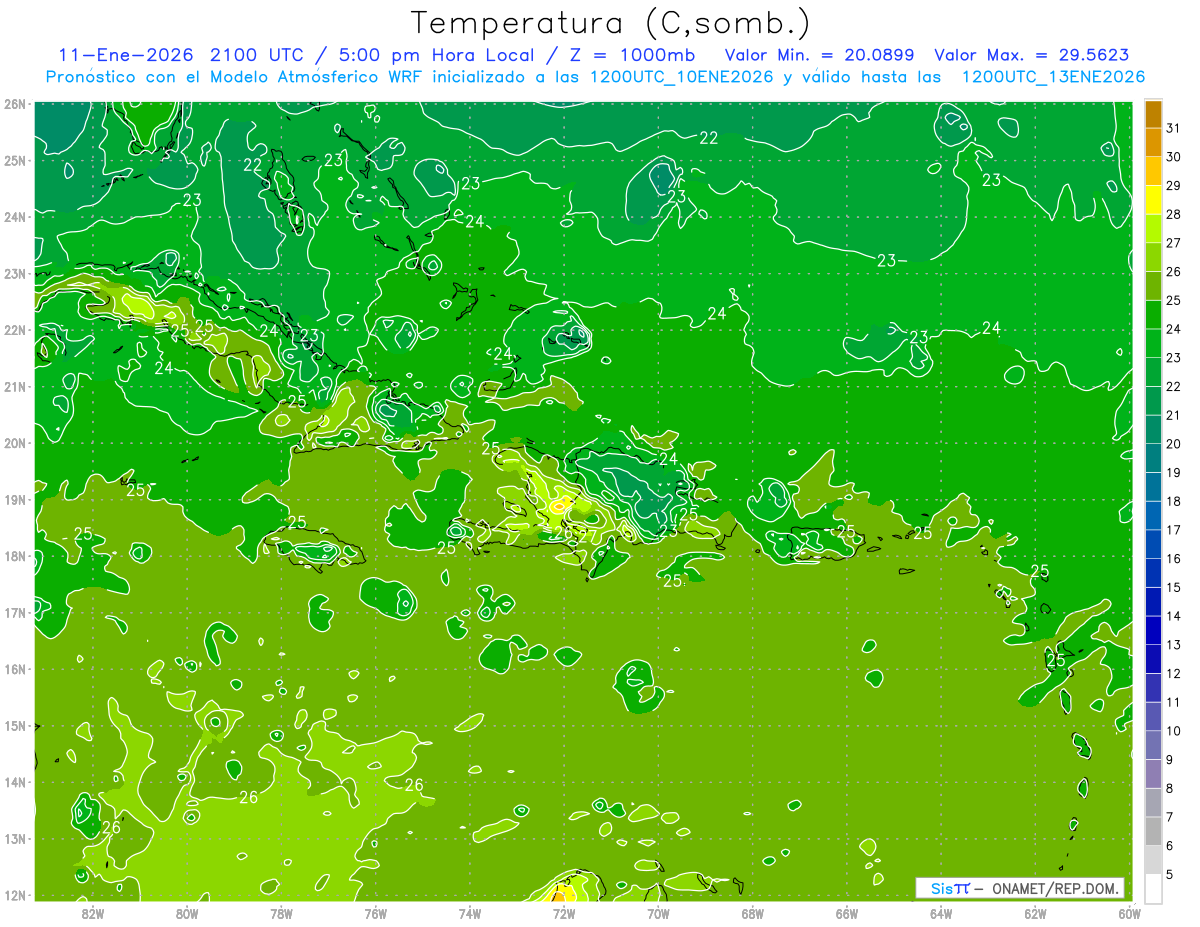Pick the colorbar swatch between 30 and 31
The width and height of the screenshot is (1200, 927).
(x=1153, y=142)
